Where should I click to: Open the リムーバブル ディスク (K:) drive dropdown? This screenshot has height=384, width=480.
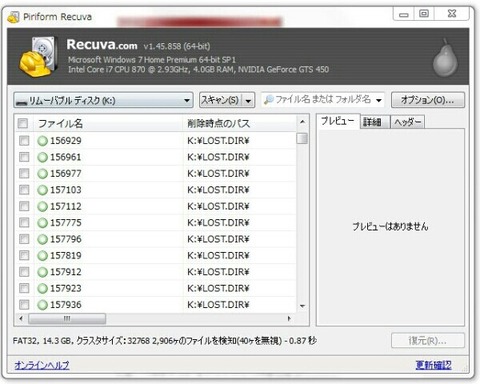pos(103,100)
